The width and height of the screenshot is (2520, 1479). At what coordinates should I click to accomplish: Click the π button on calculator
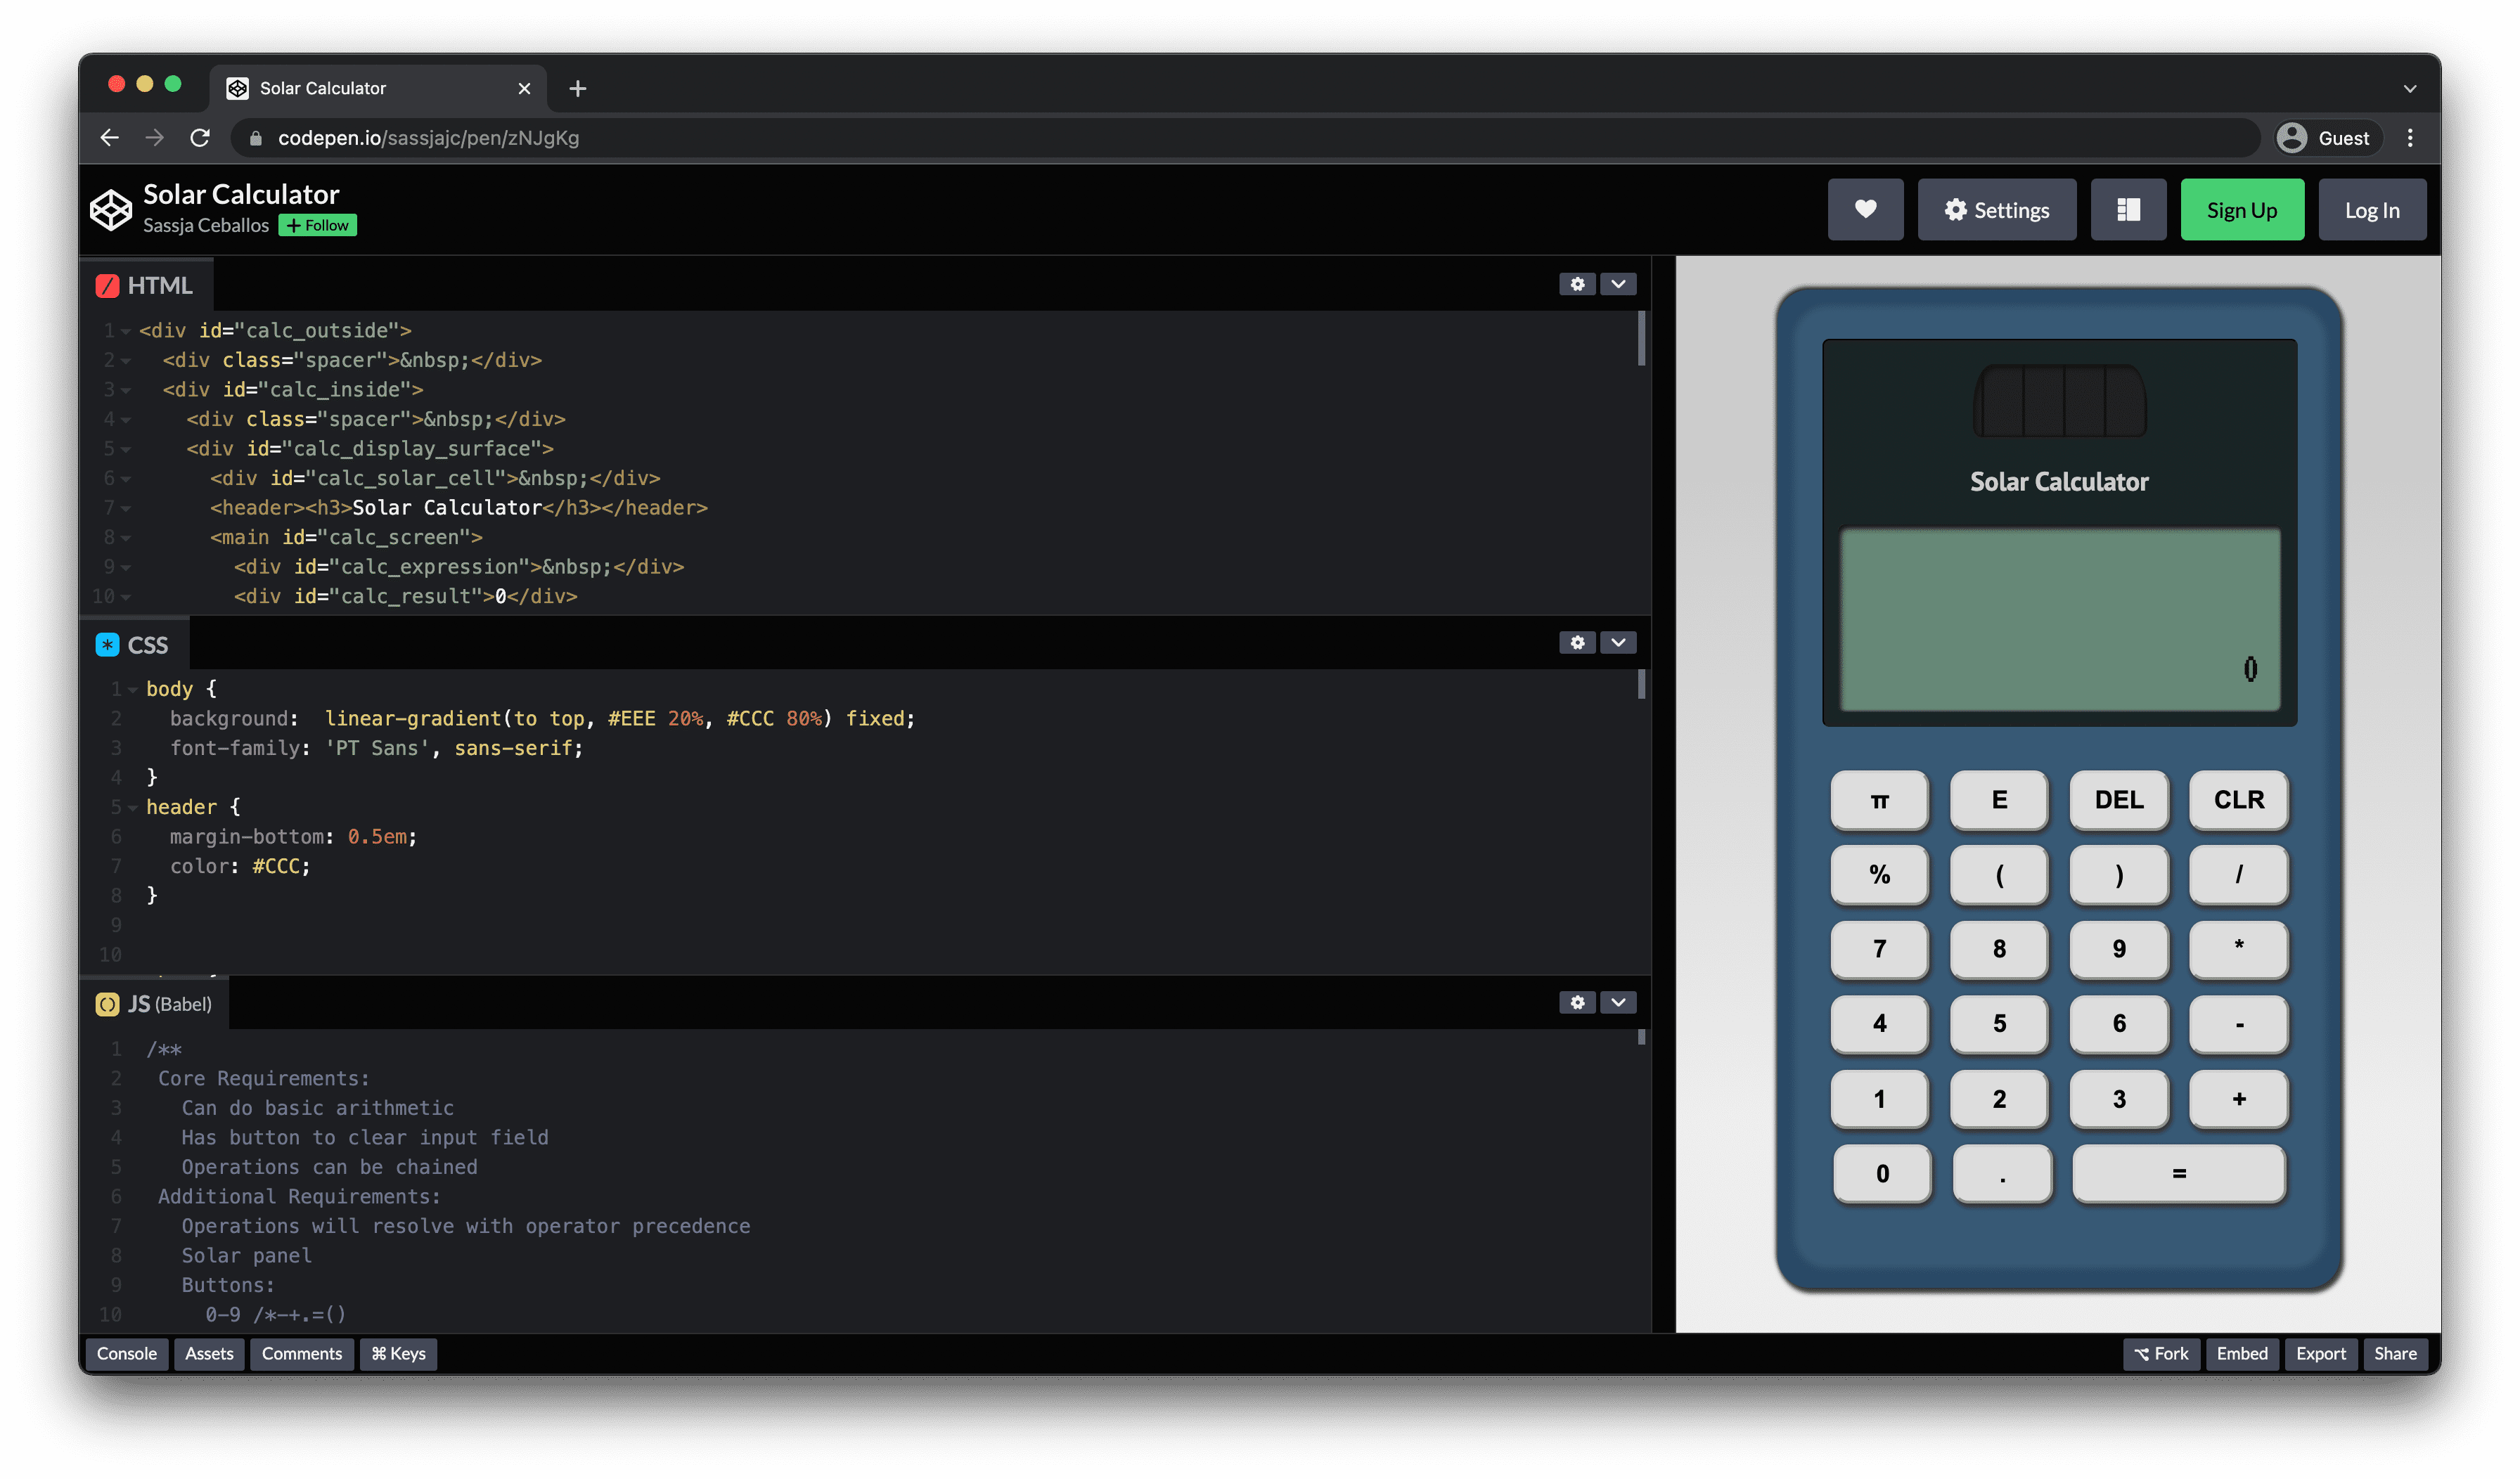point(1879,799)
